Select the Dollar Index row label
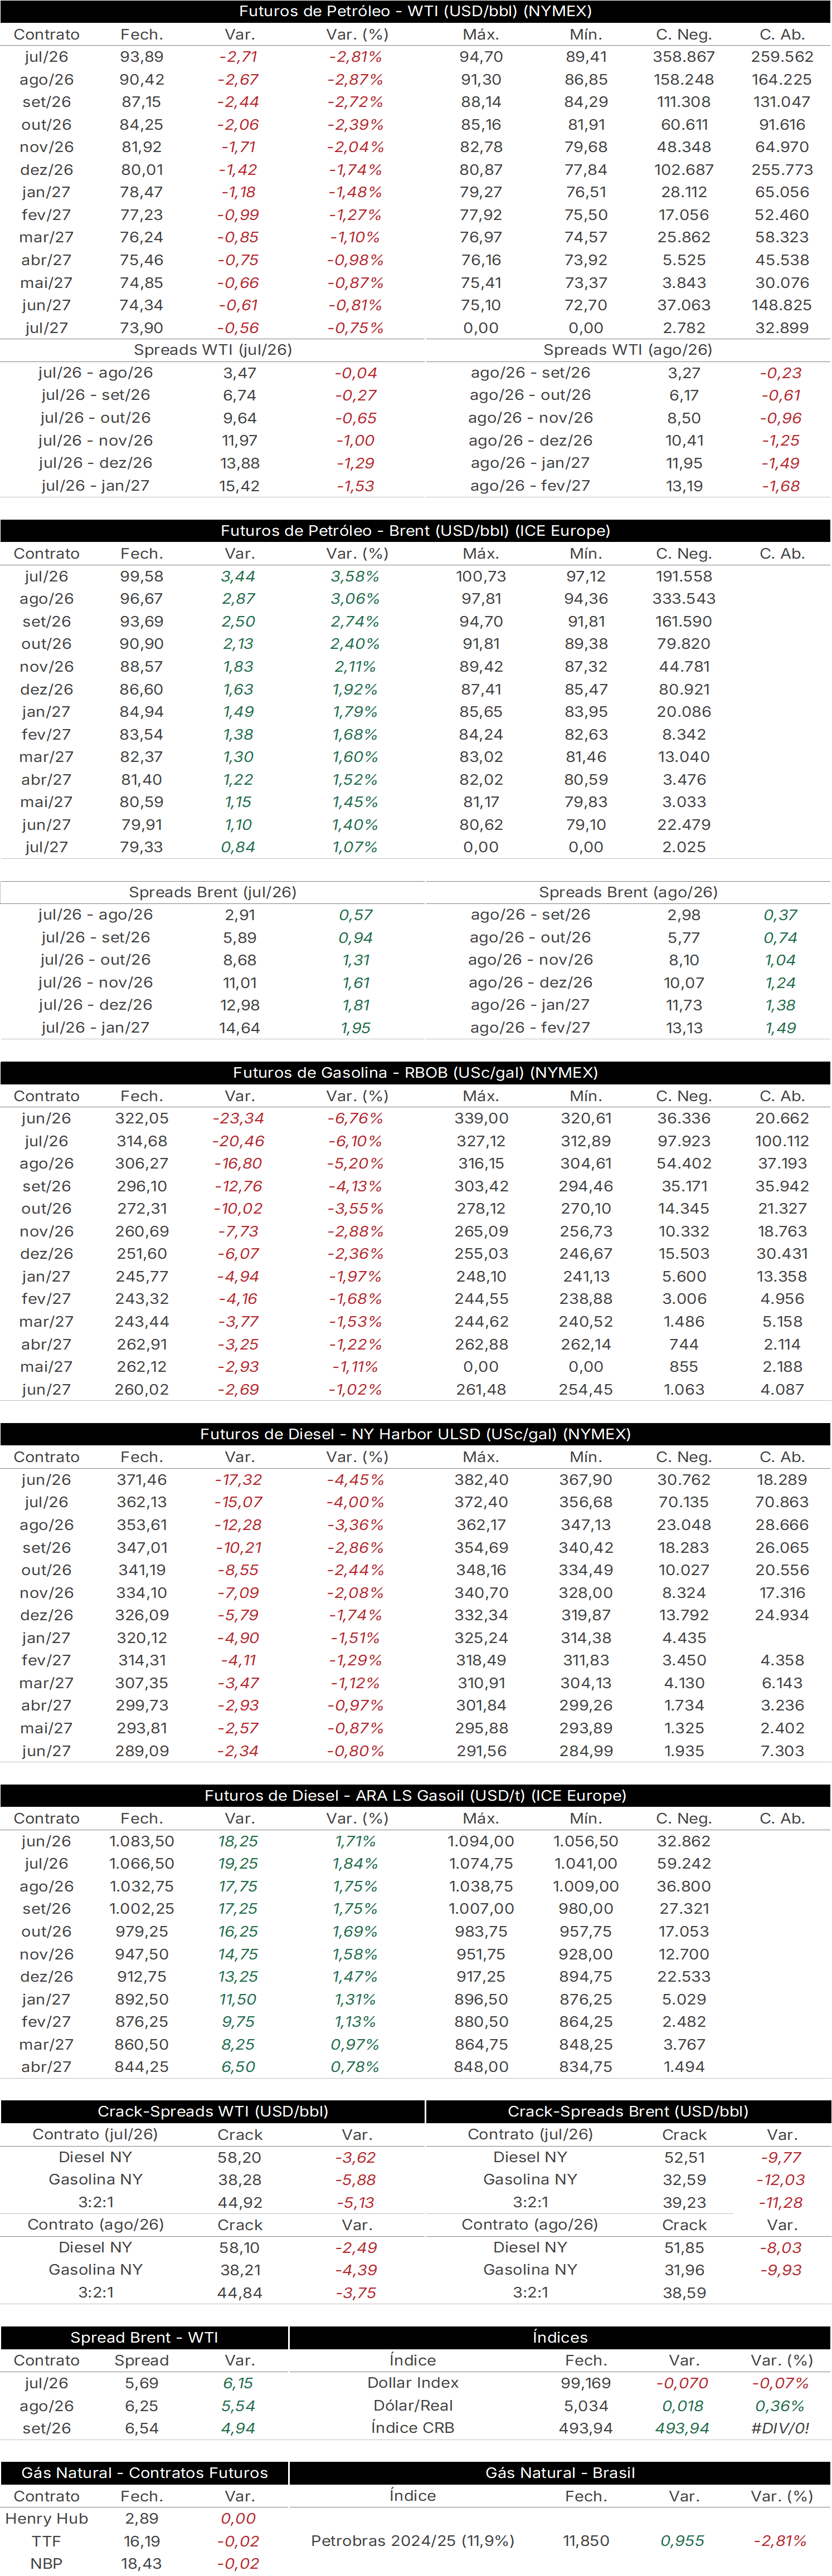Image resolution: width=832 pixels, height=2576 pixels. pyautogui.click(x=413, y=2383)
